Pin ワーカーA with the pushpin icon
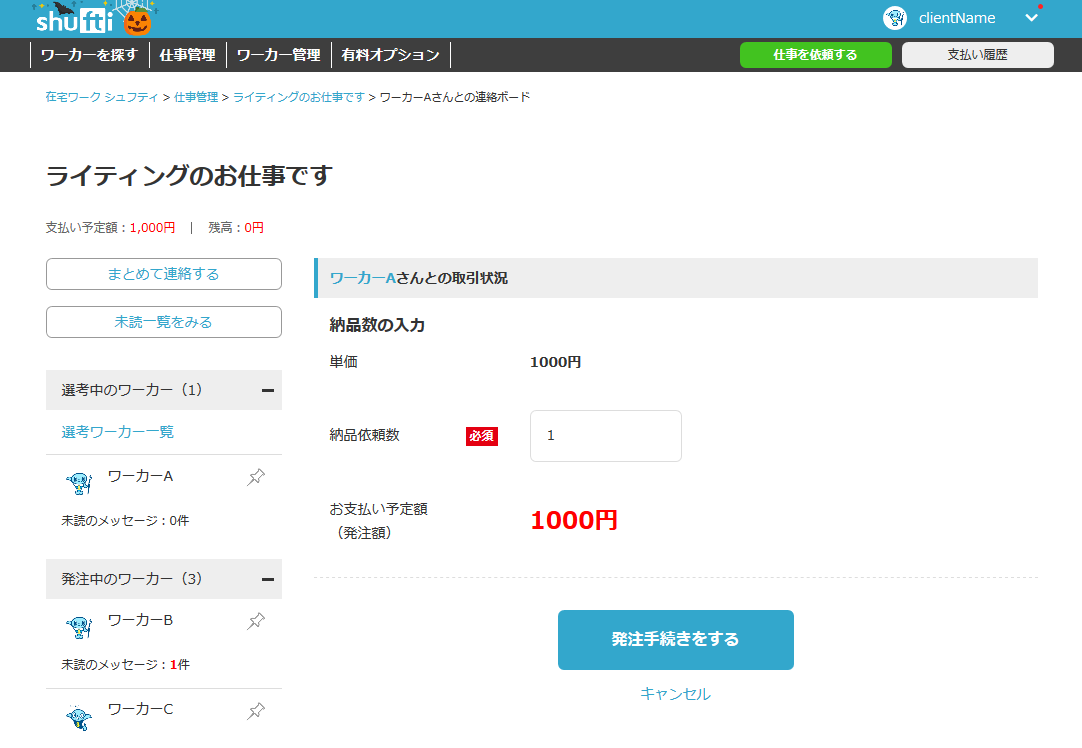This screenshot has height=748, width=1082. pyautogui.click(x=256, y=477)
